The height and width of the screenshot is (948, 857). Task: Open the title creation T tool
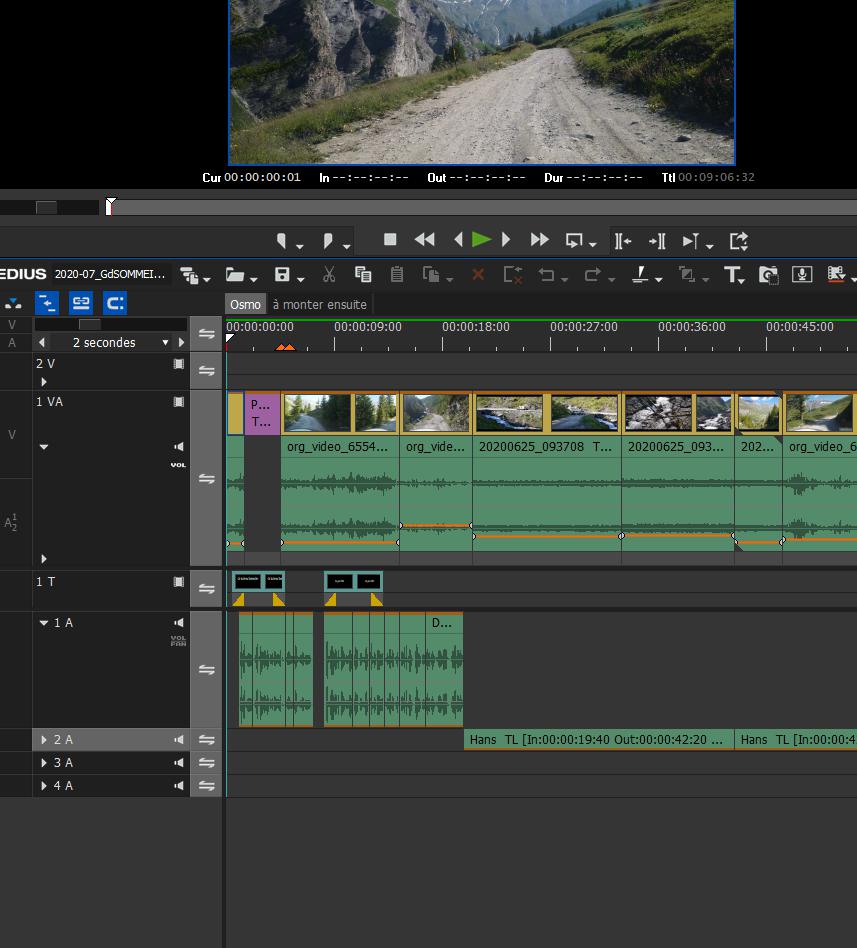point(731,275)
